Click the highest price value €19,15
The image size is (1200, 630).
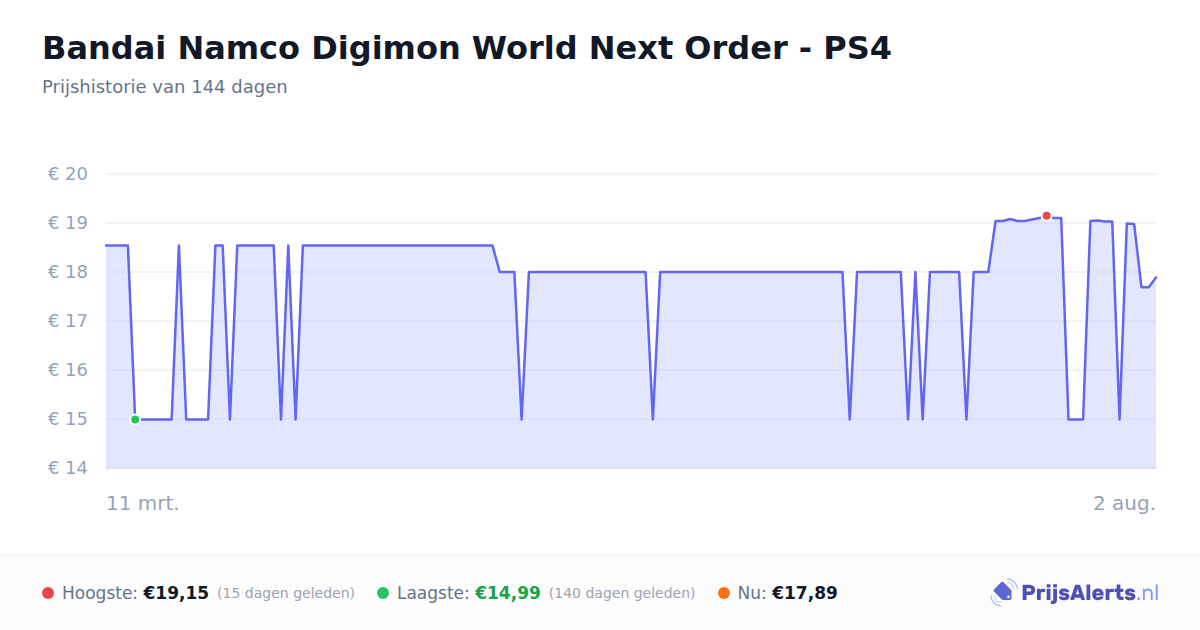tap(176, 593)
